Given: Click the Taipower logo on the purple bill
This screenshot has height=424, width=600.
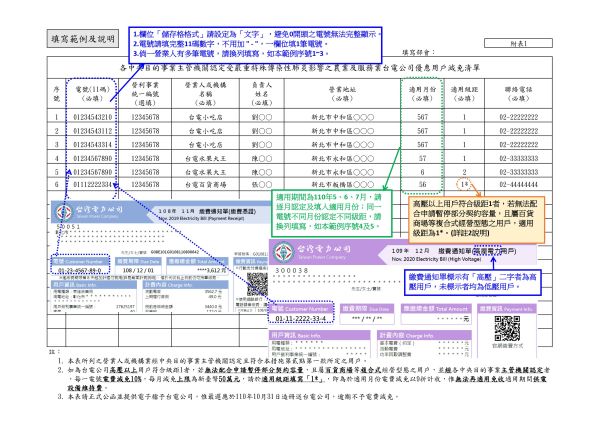Looking at the screenshot, I should 284,251.
